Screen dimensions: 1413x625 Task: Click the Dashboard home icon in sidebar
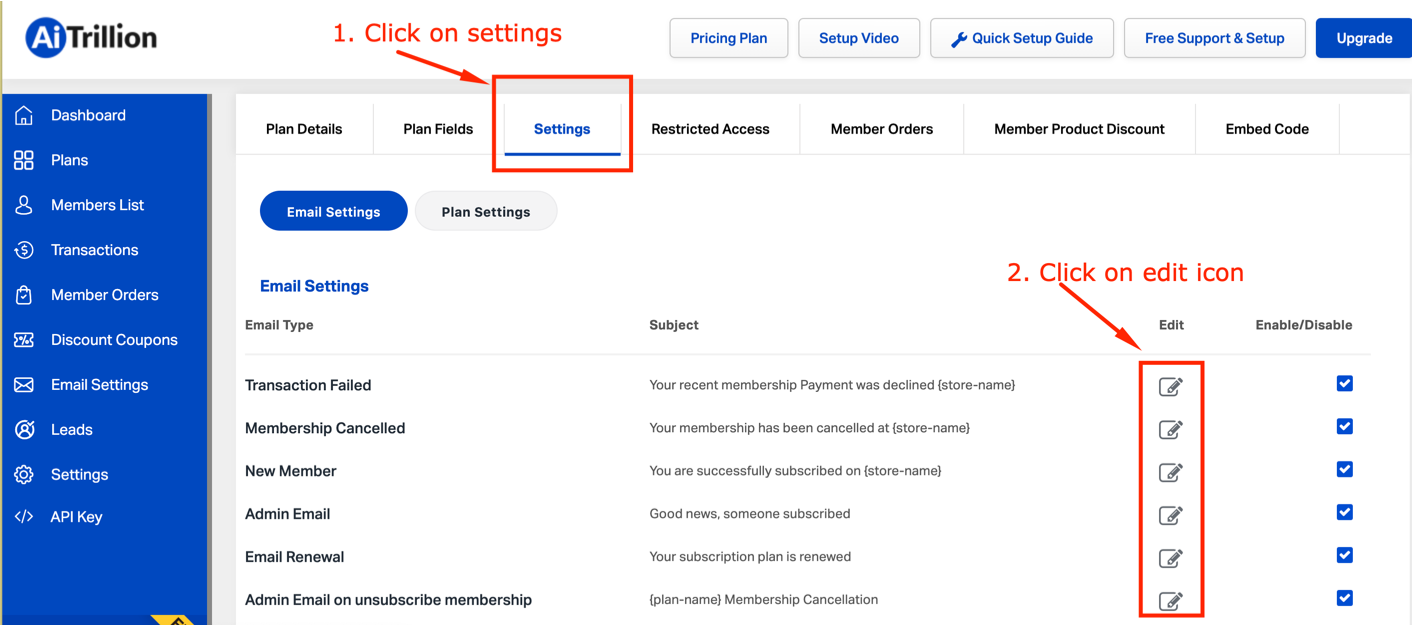coord(24,115)
